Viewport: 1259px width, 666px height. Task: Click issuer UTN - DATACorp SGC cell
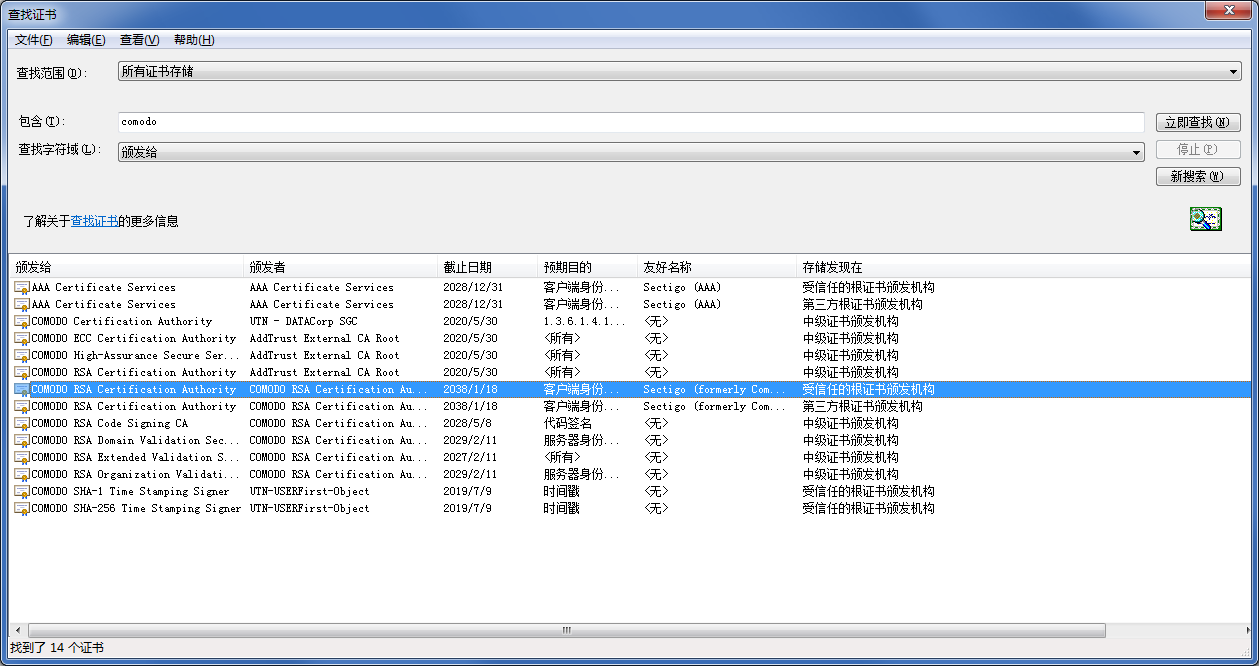(x=303, y=322)
